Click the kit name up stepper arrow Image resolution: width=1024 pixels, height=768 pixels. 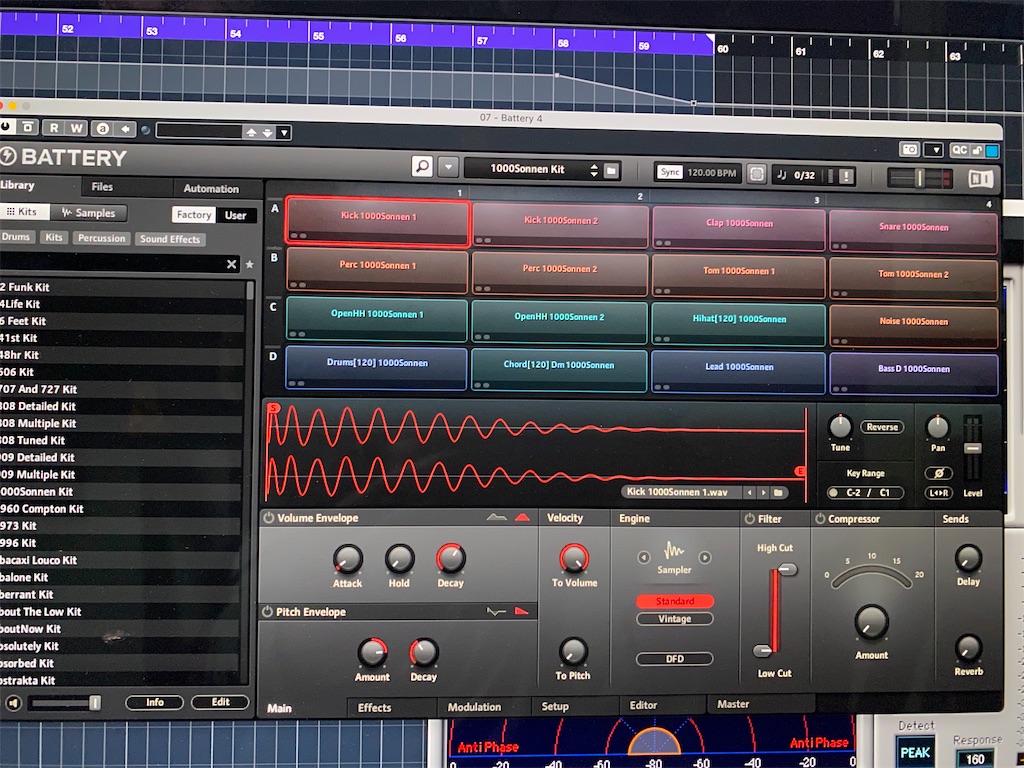coord(594,165)
